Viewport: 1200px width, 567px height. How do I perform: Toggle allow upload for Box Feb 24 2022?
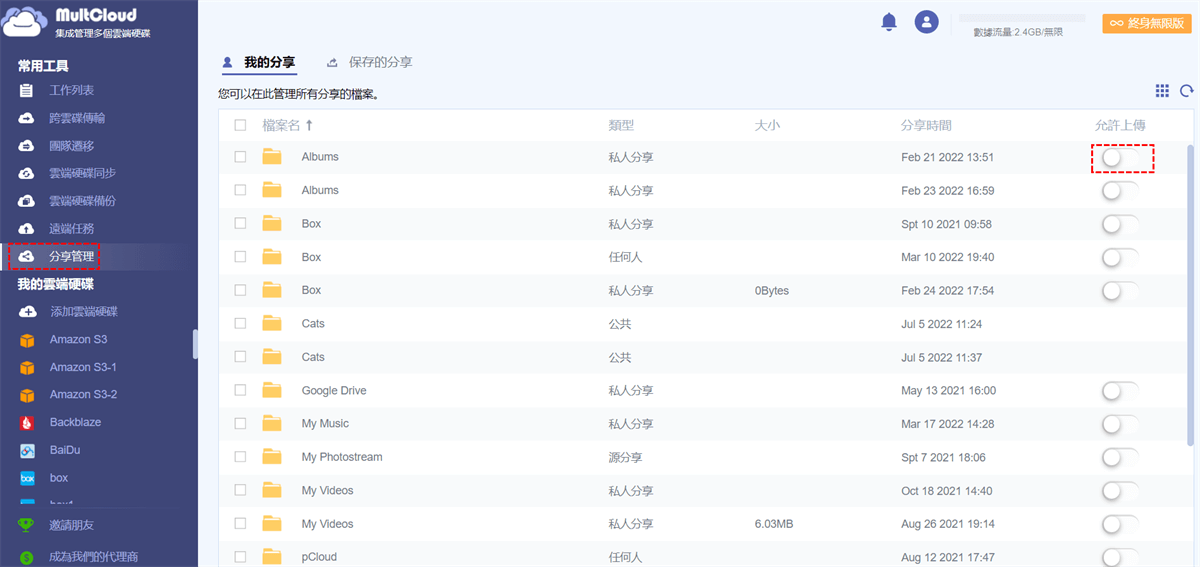tap(1120, 291)
